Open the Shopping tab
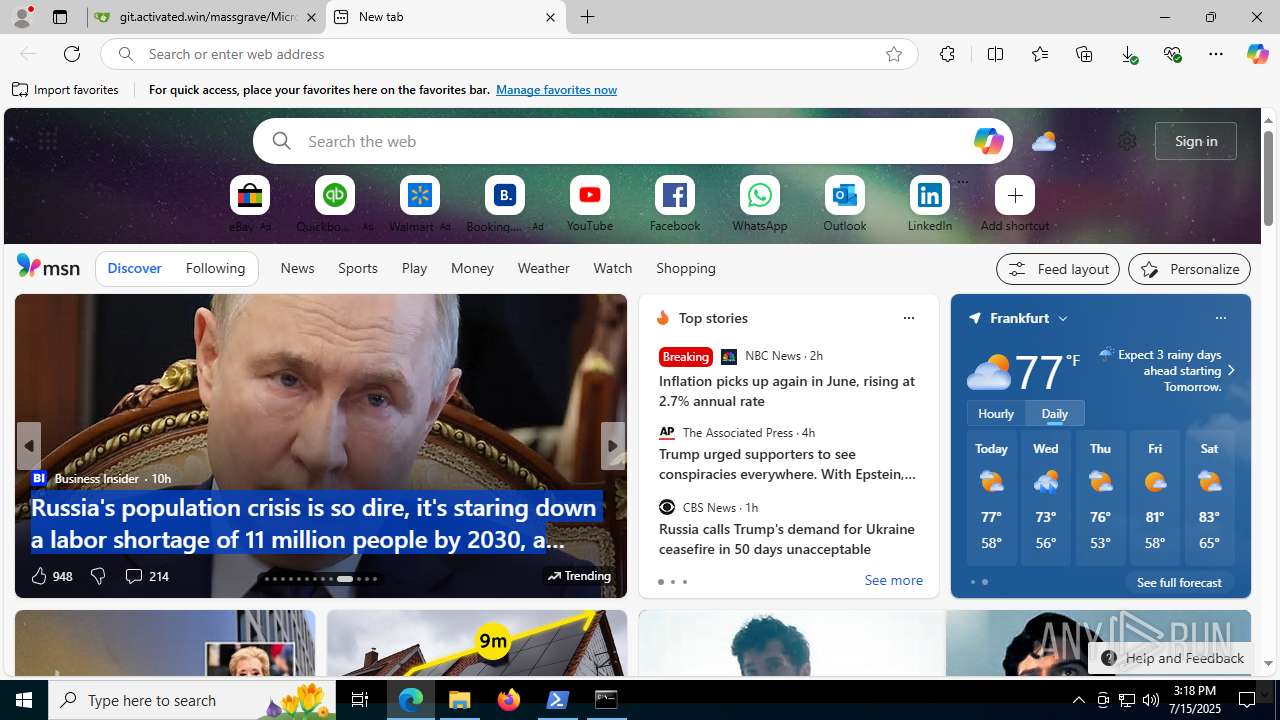 pos(686,268)
